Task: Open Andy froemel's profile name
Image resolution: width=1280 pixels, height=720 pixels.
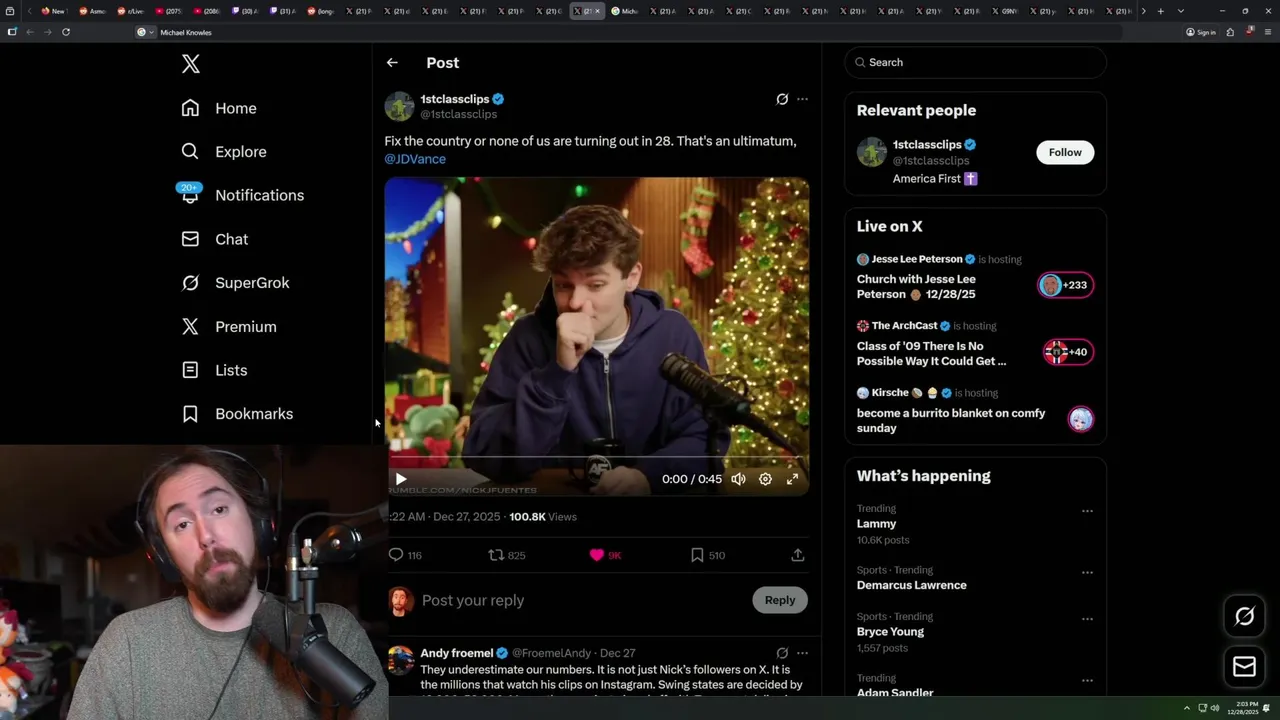Action: pyautogui.click(x=457, y=653)
